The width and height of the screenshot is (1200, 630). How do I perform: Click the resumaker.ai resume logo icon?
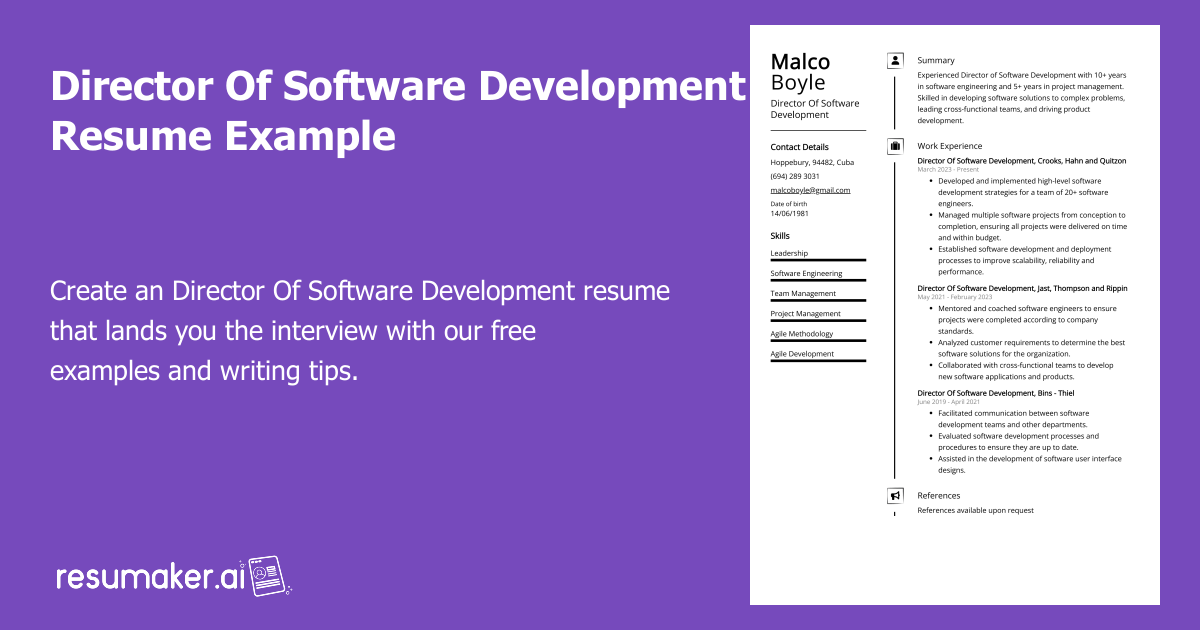pos(266,575)
